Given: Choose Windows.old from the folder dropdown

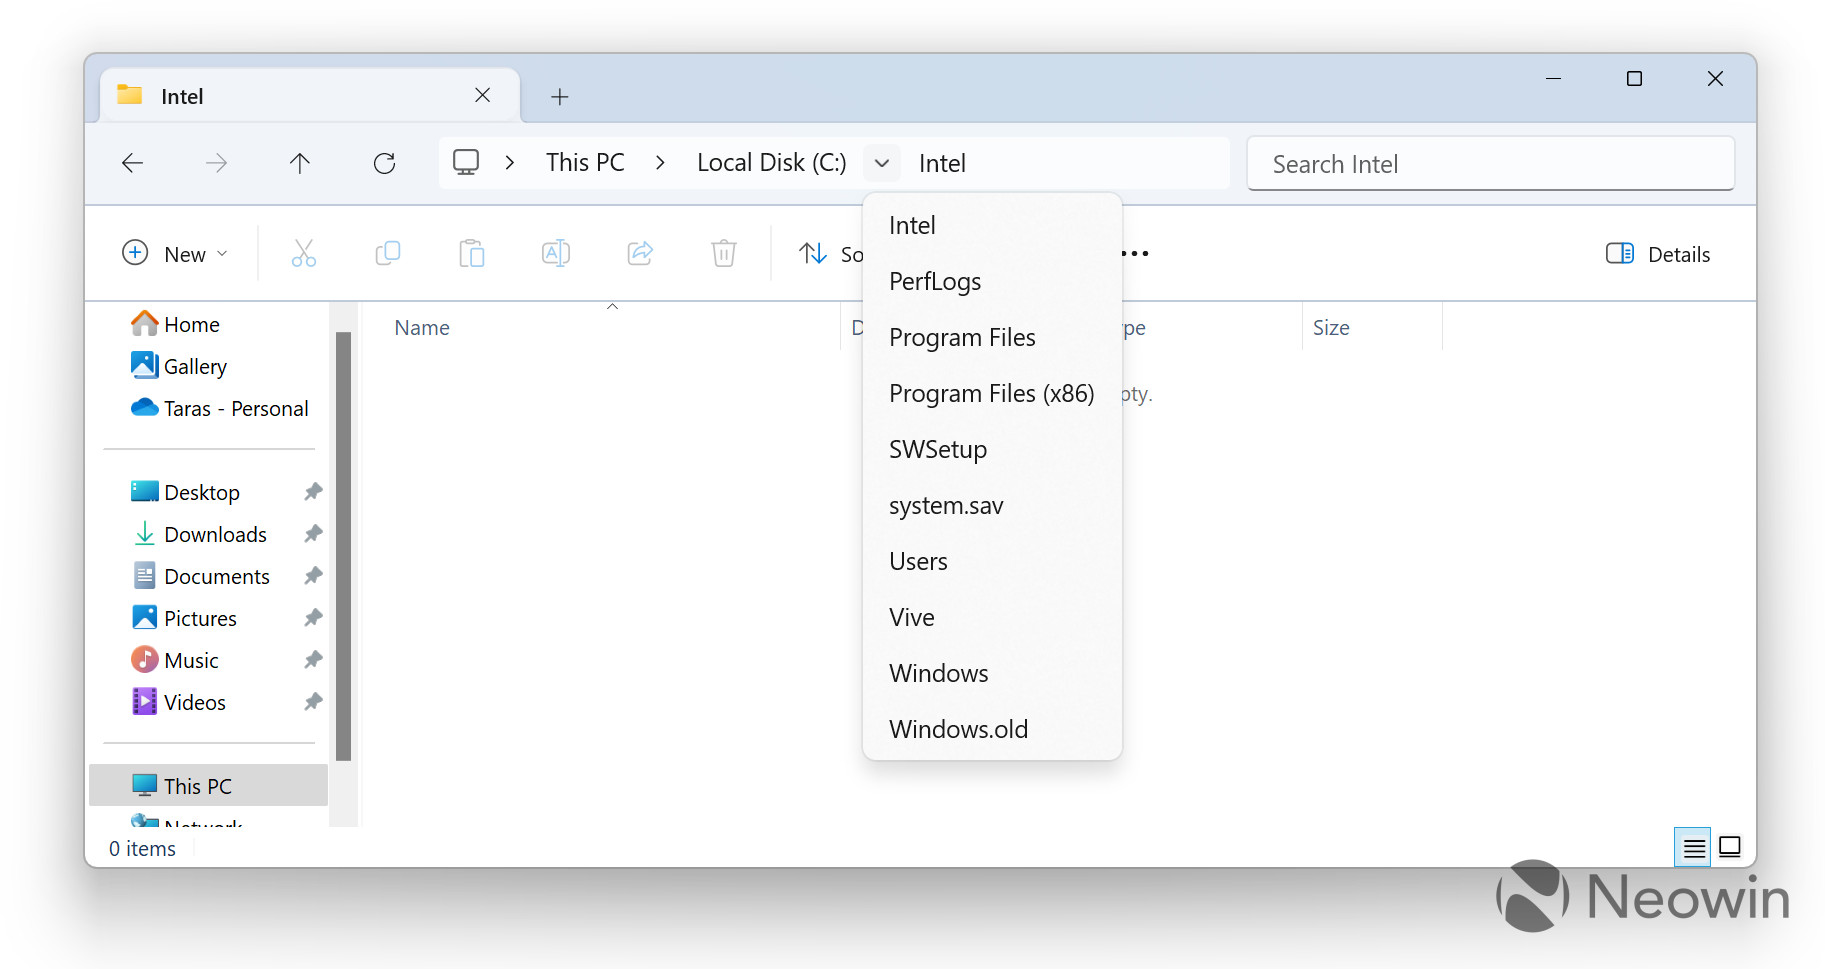Looking at the screenshot, I should point(957,728).
